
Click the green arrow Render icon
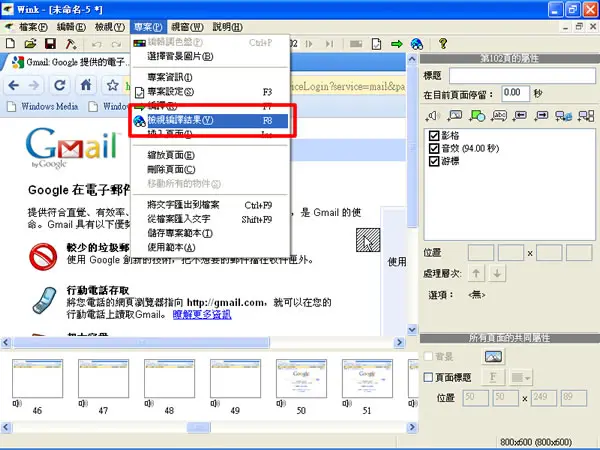click(396, 44)
